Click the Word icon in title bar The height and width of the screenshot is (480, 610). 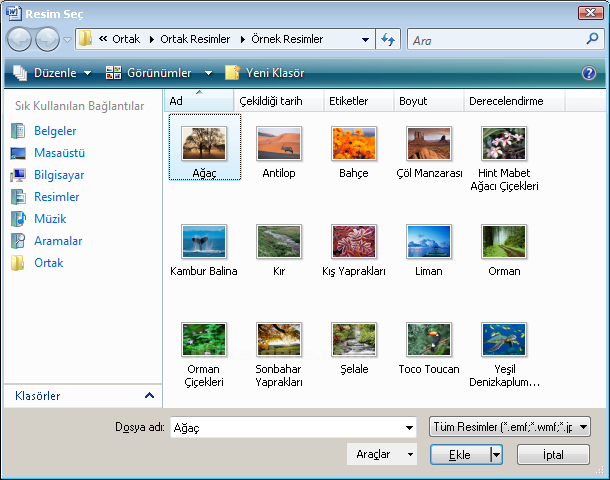14,12
